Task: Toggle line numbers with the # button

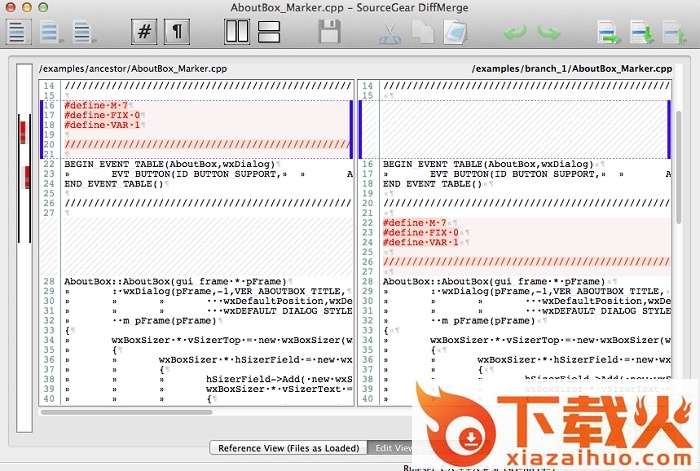Action: click(144, 31)
